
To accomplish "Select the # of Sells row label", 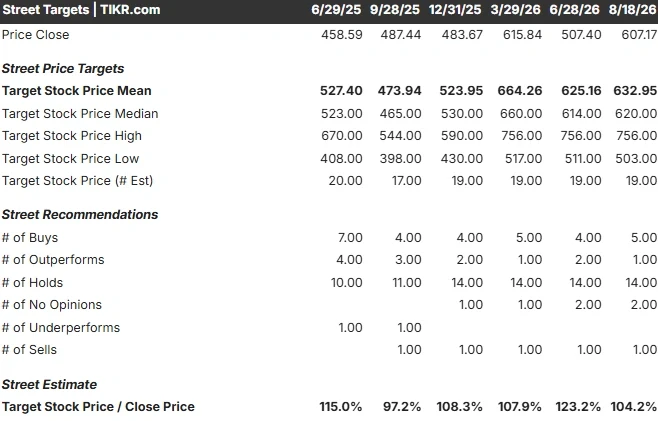I will click(x=29, y=350).
